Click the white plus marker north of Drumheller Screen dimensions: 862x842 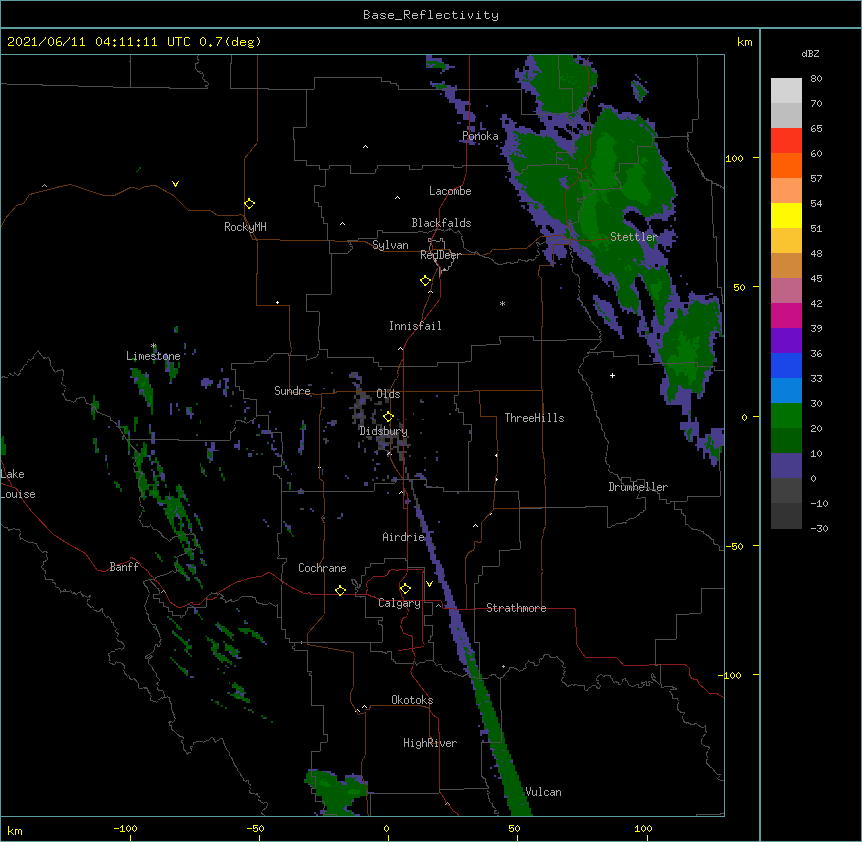point(612,375)
